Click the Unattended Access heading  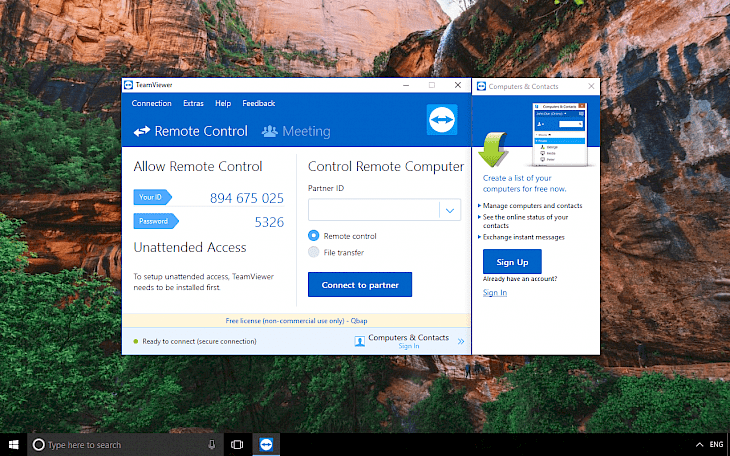point(190,247)
